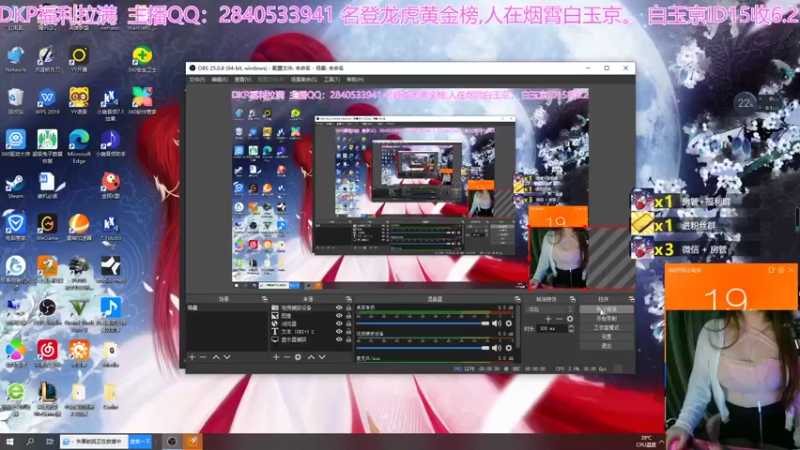800x450 pixels.
Task: Open the Network desktop icon
Action: click(15, 58)
